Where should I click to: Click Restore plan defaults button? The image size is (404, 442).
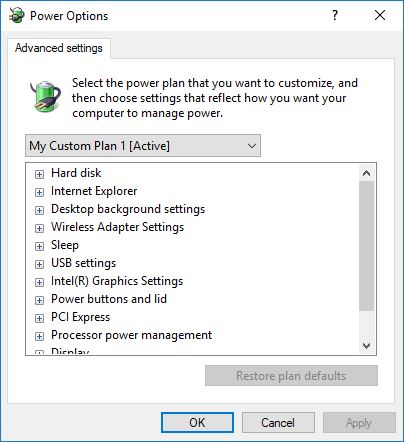point(291,376)
